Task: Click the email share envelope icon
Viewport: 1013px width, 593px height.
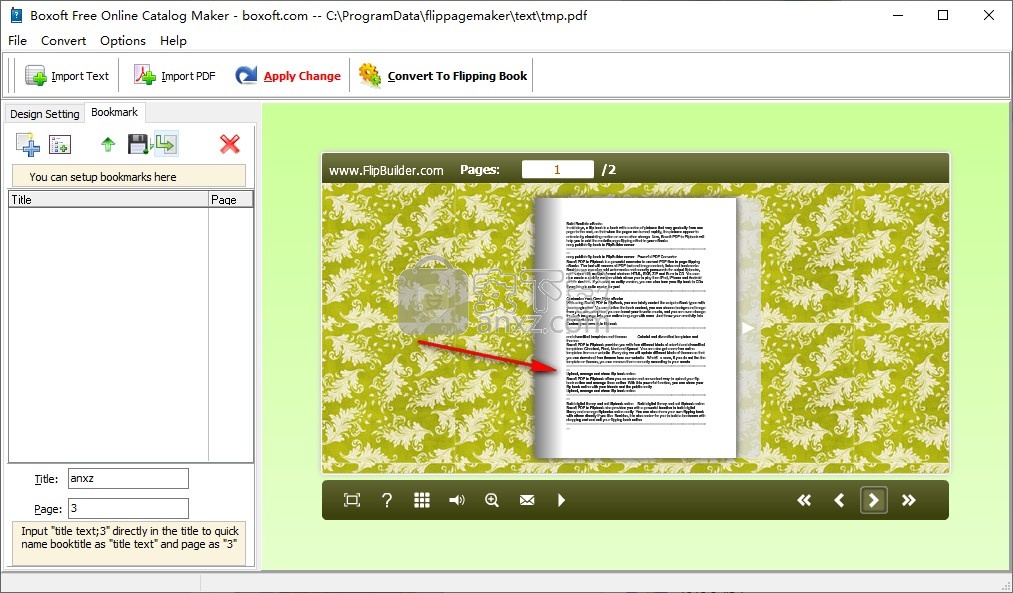Action: (527, 500)
